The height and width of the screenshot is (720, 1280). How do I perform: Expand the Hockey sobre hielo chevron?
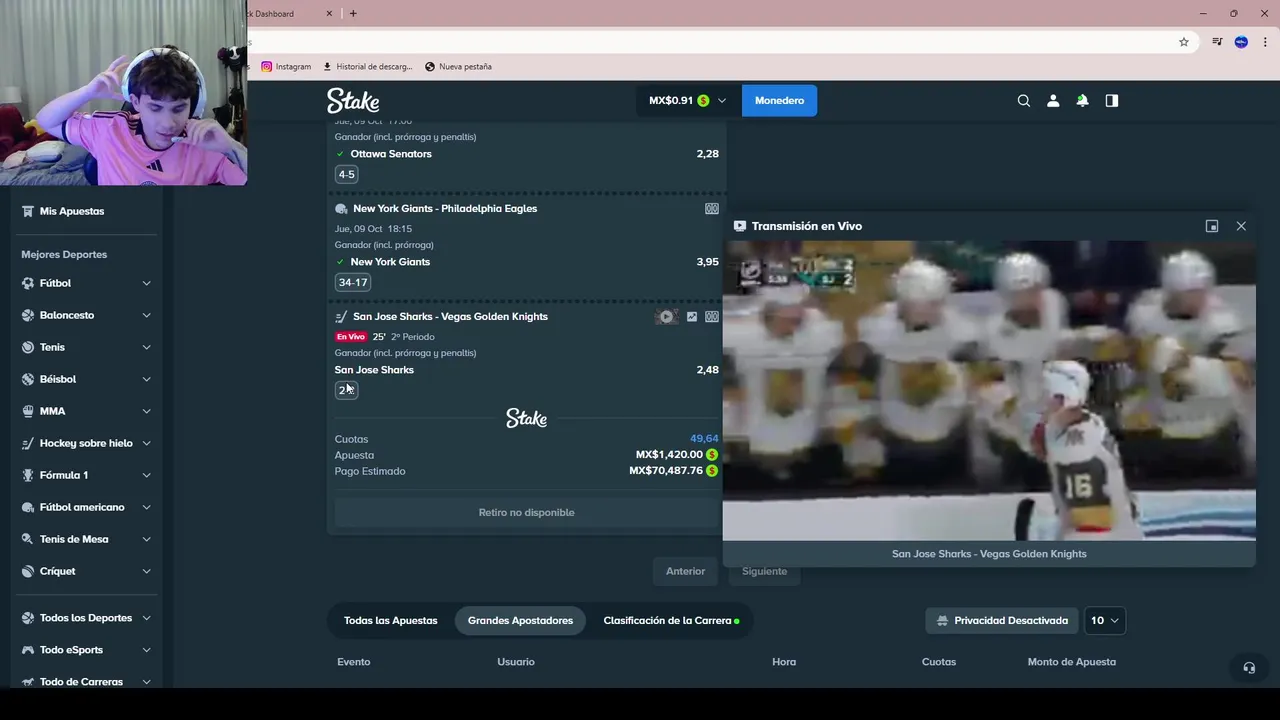click(146, 443)
